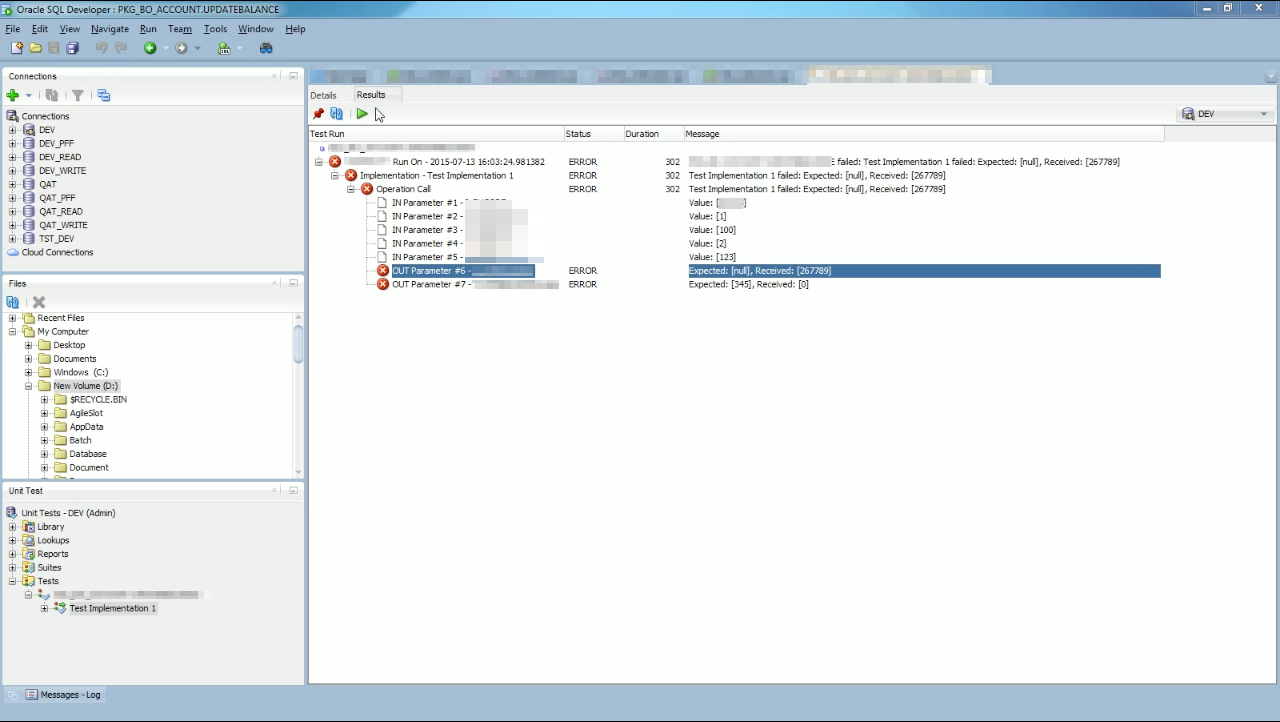The width and height of the screenshot is (1280, 722).
Task: Select the Suites node in Unit Test
Action: pyautogui.click(x=49, y=567)
